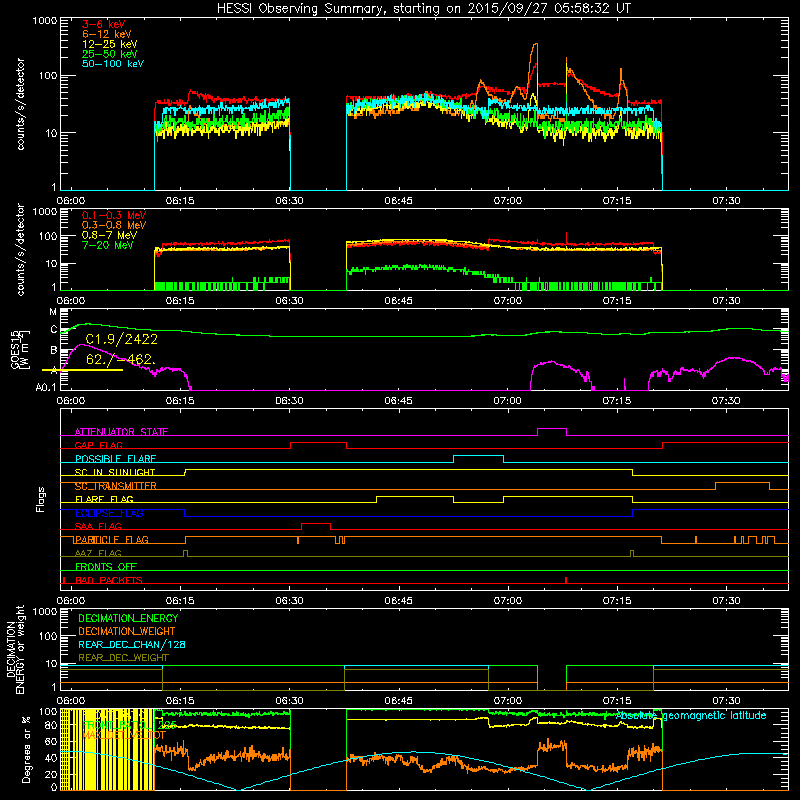
Task: Click the DECIMATION_WEIGHT legend label
Action: [x=127, y=631]
